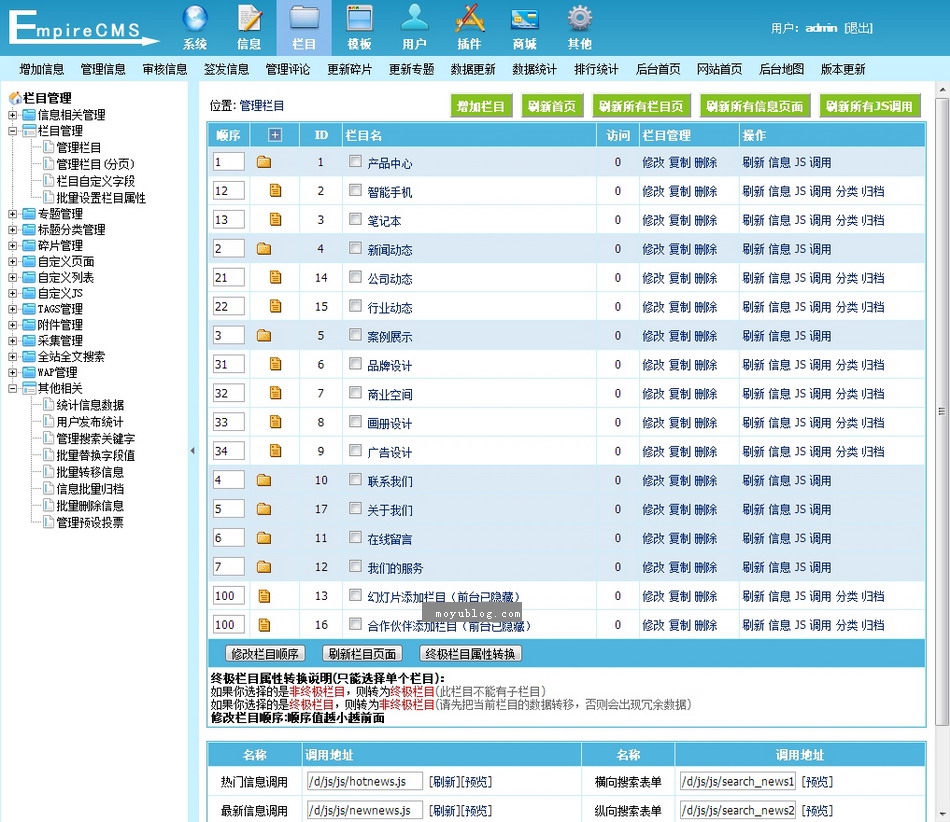Open the 系统 globe icon
950x822 pixels.
coord(195,18)
